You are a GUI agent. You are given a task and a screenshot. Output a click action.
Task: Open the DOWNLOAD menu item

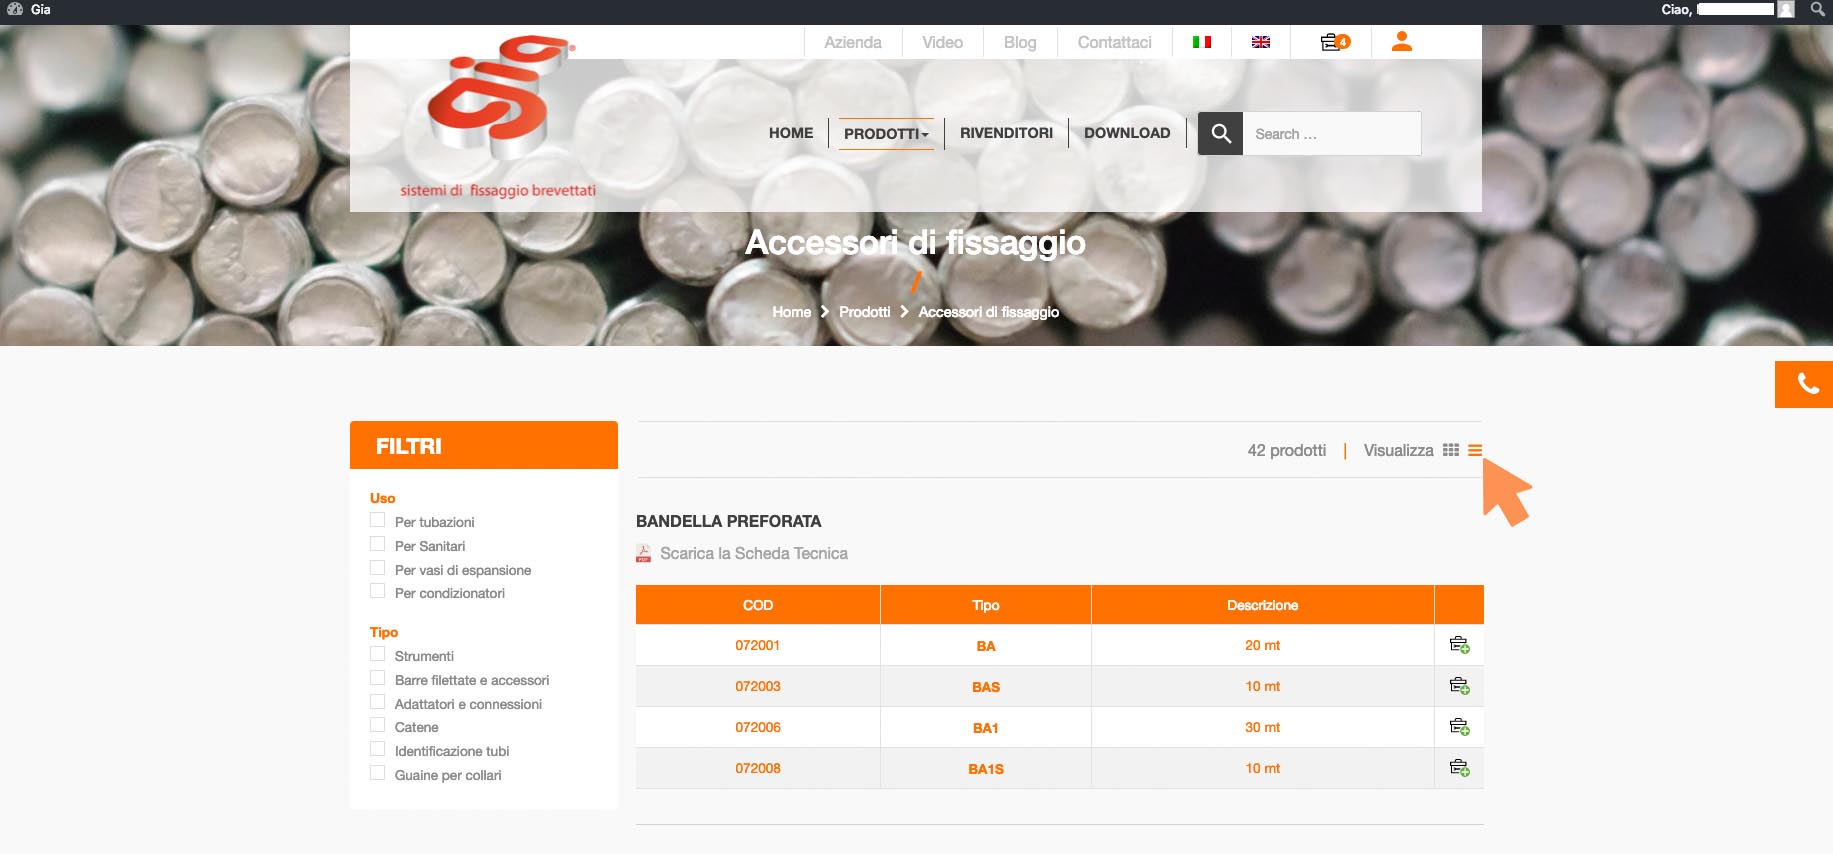pyautogui.click(x=1127, y=133)
